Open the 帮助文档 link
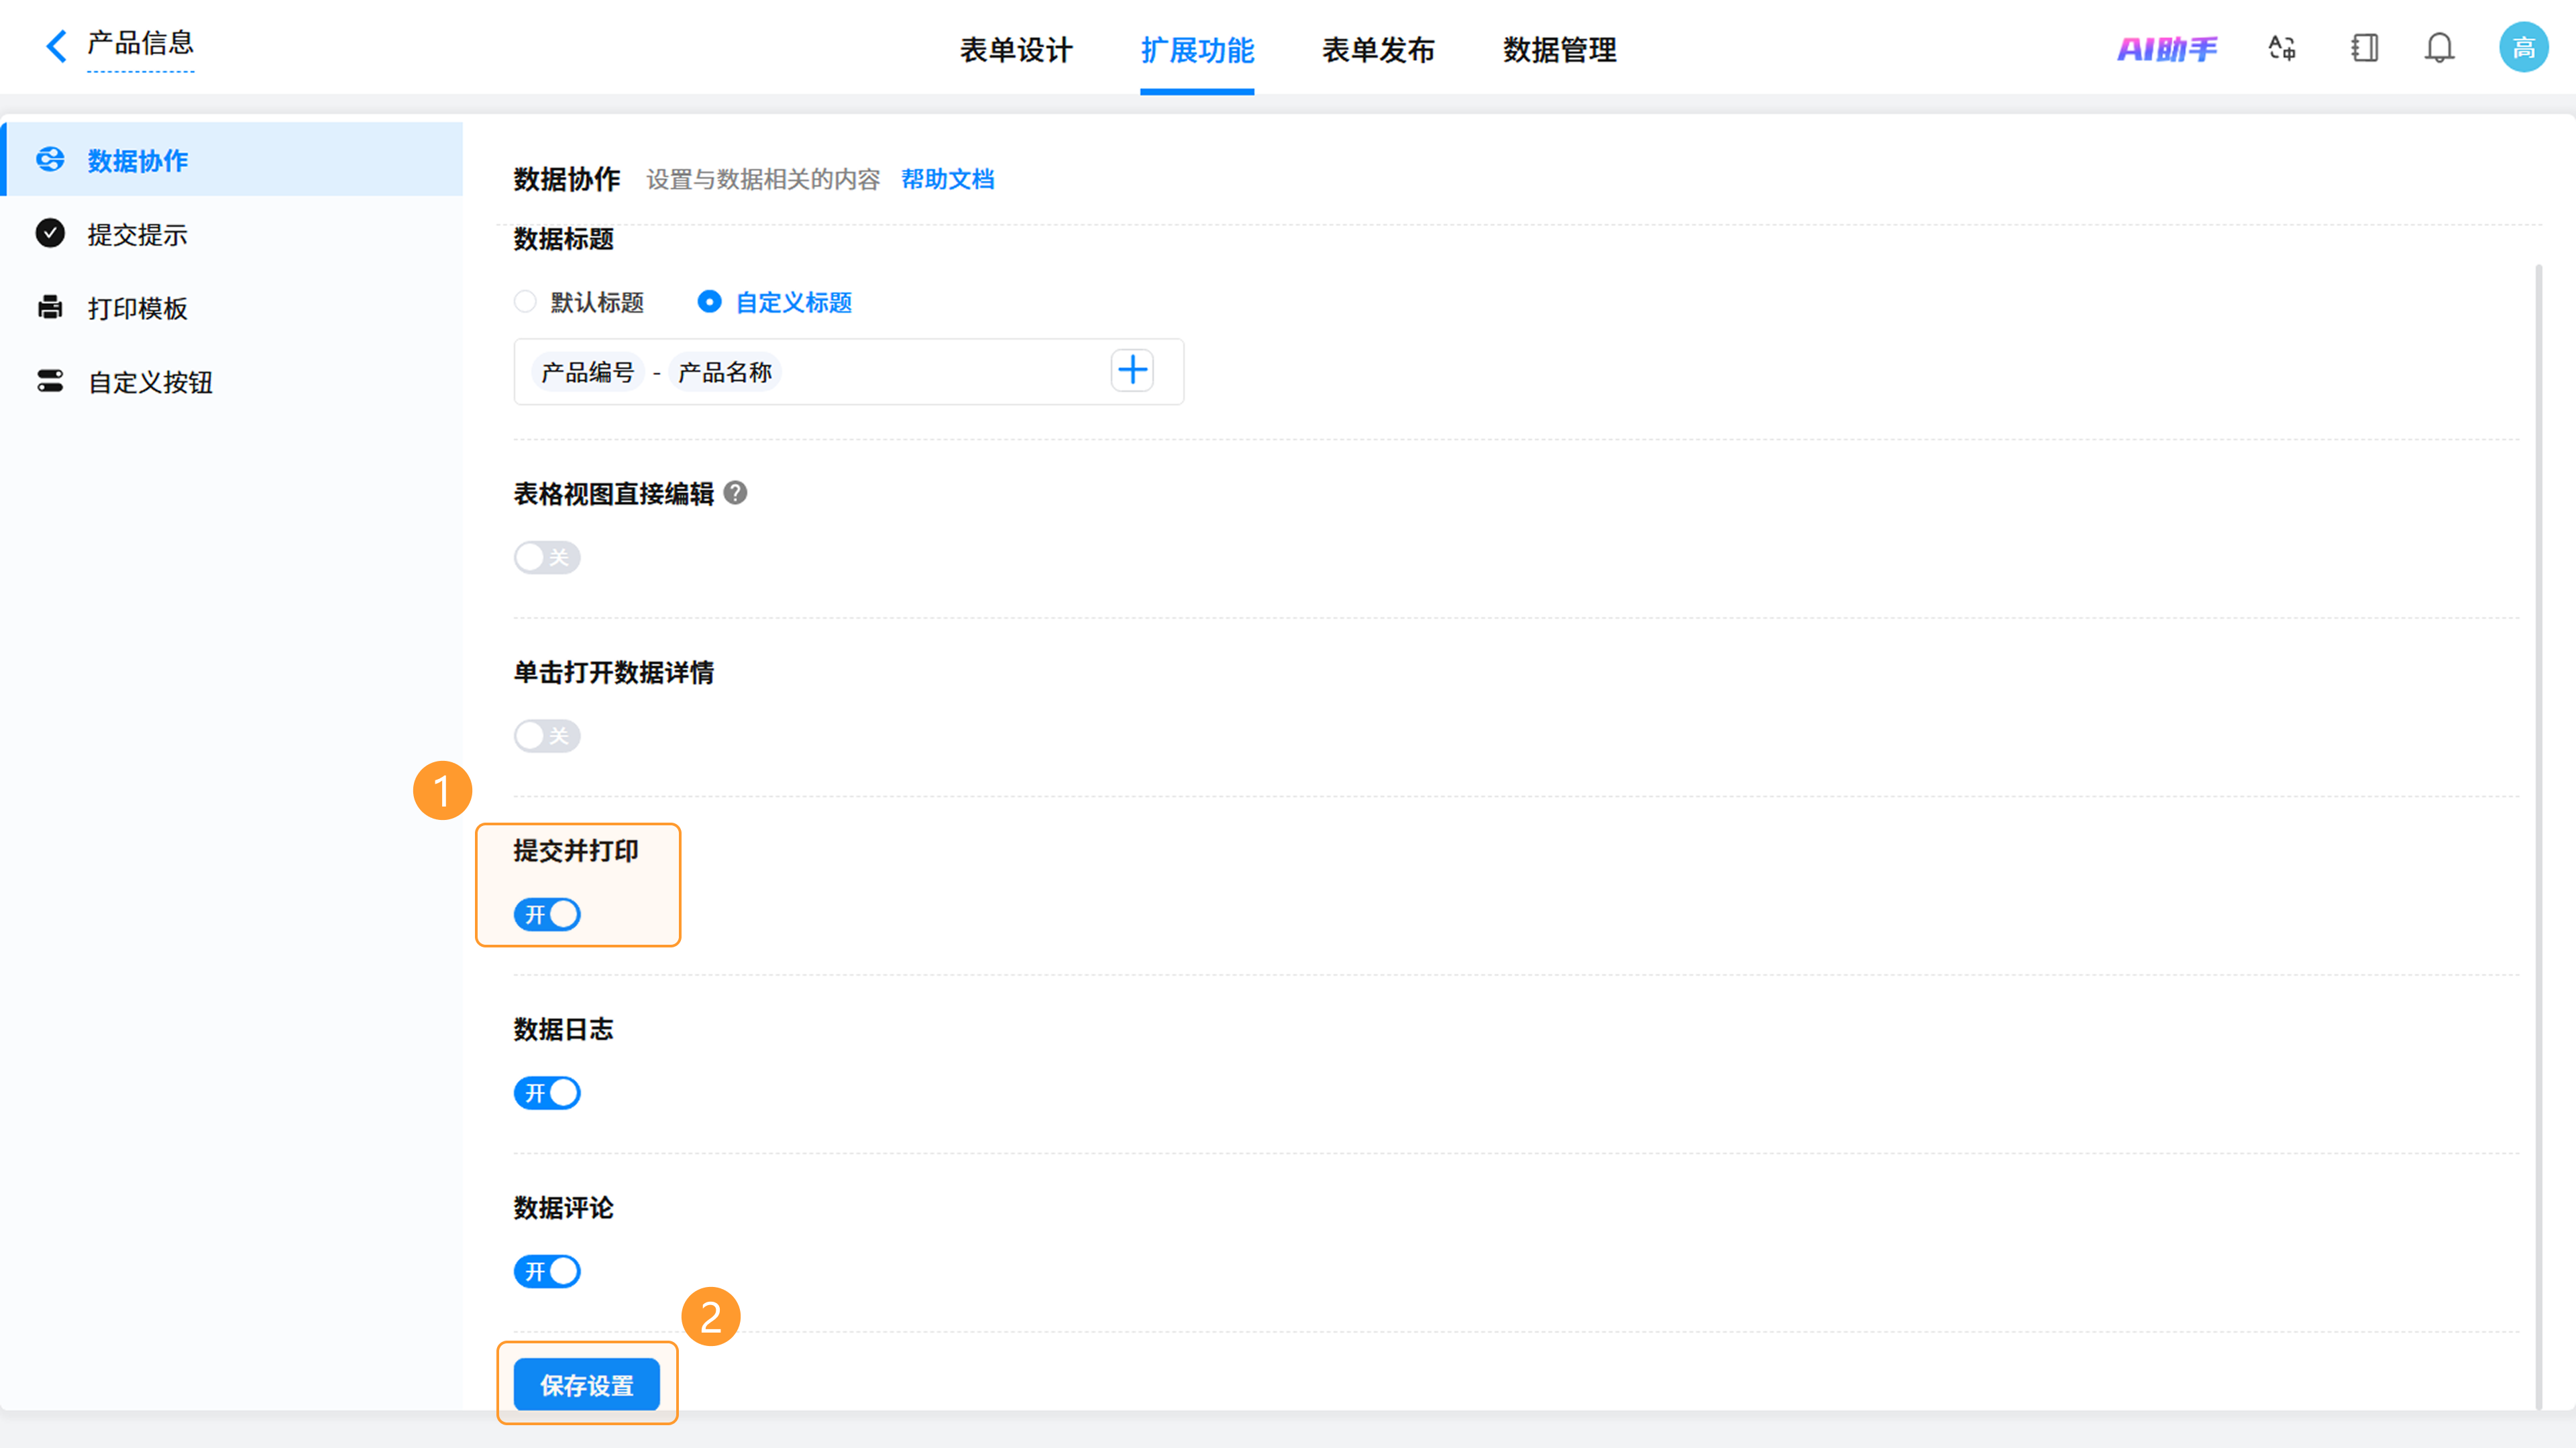 tap(948, 179)
